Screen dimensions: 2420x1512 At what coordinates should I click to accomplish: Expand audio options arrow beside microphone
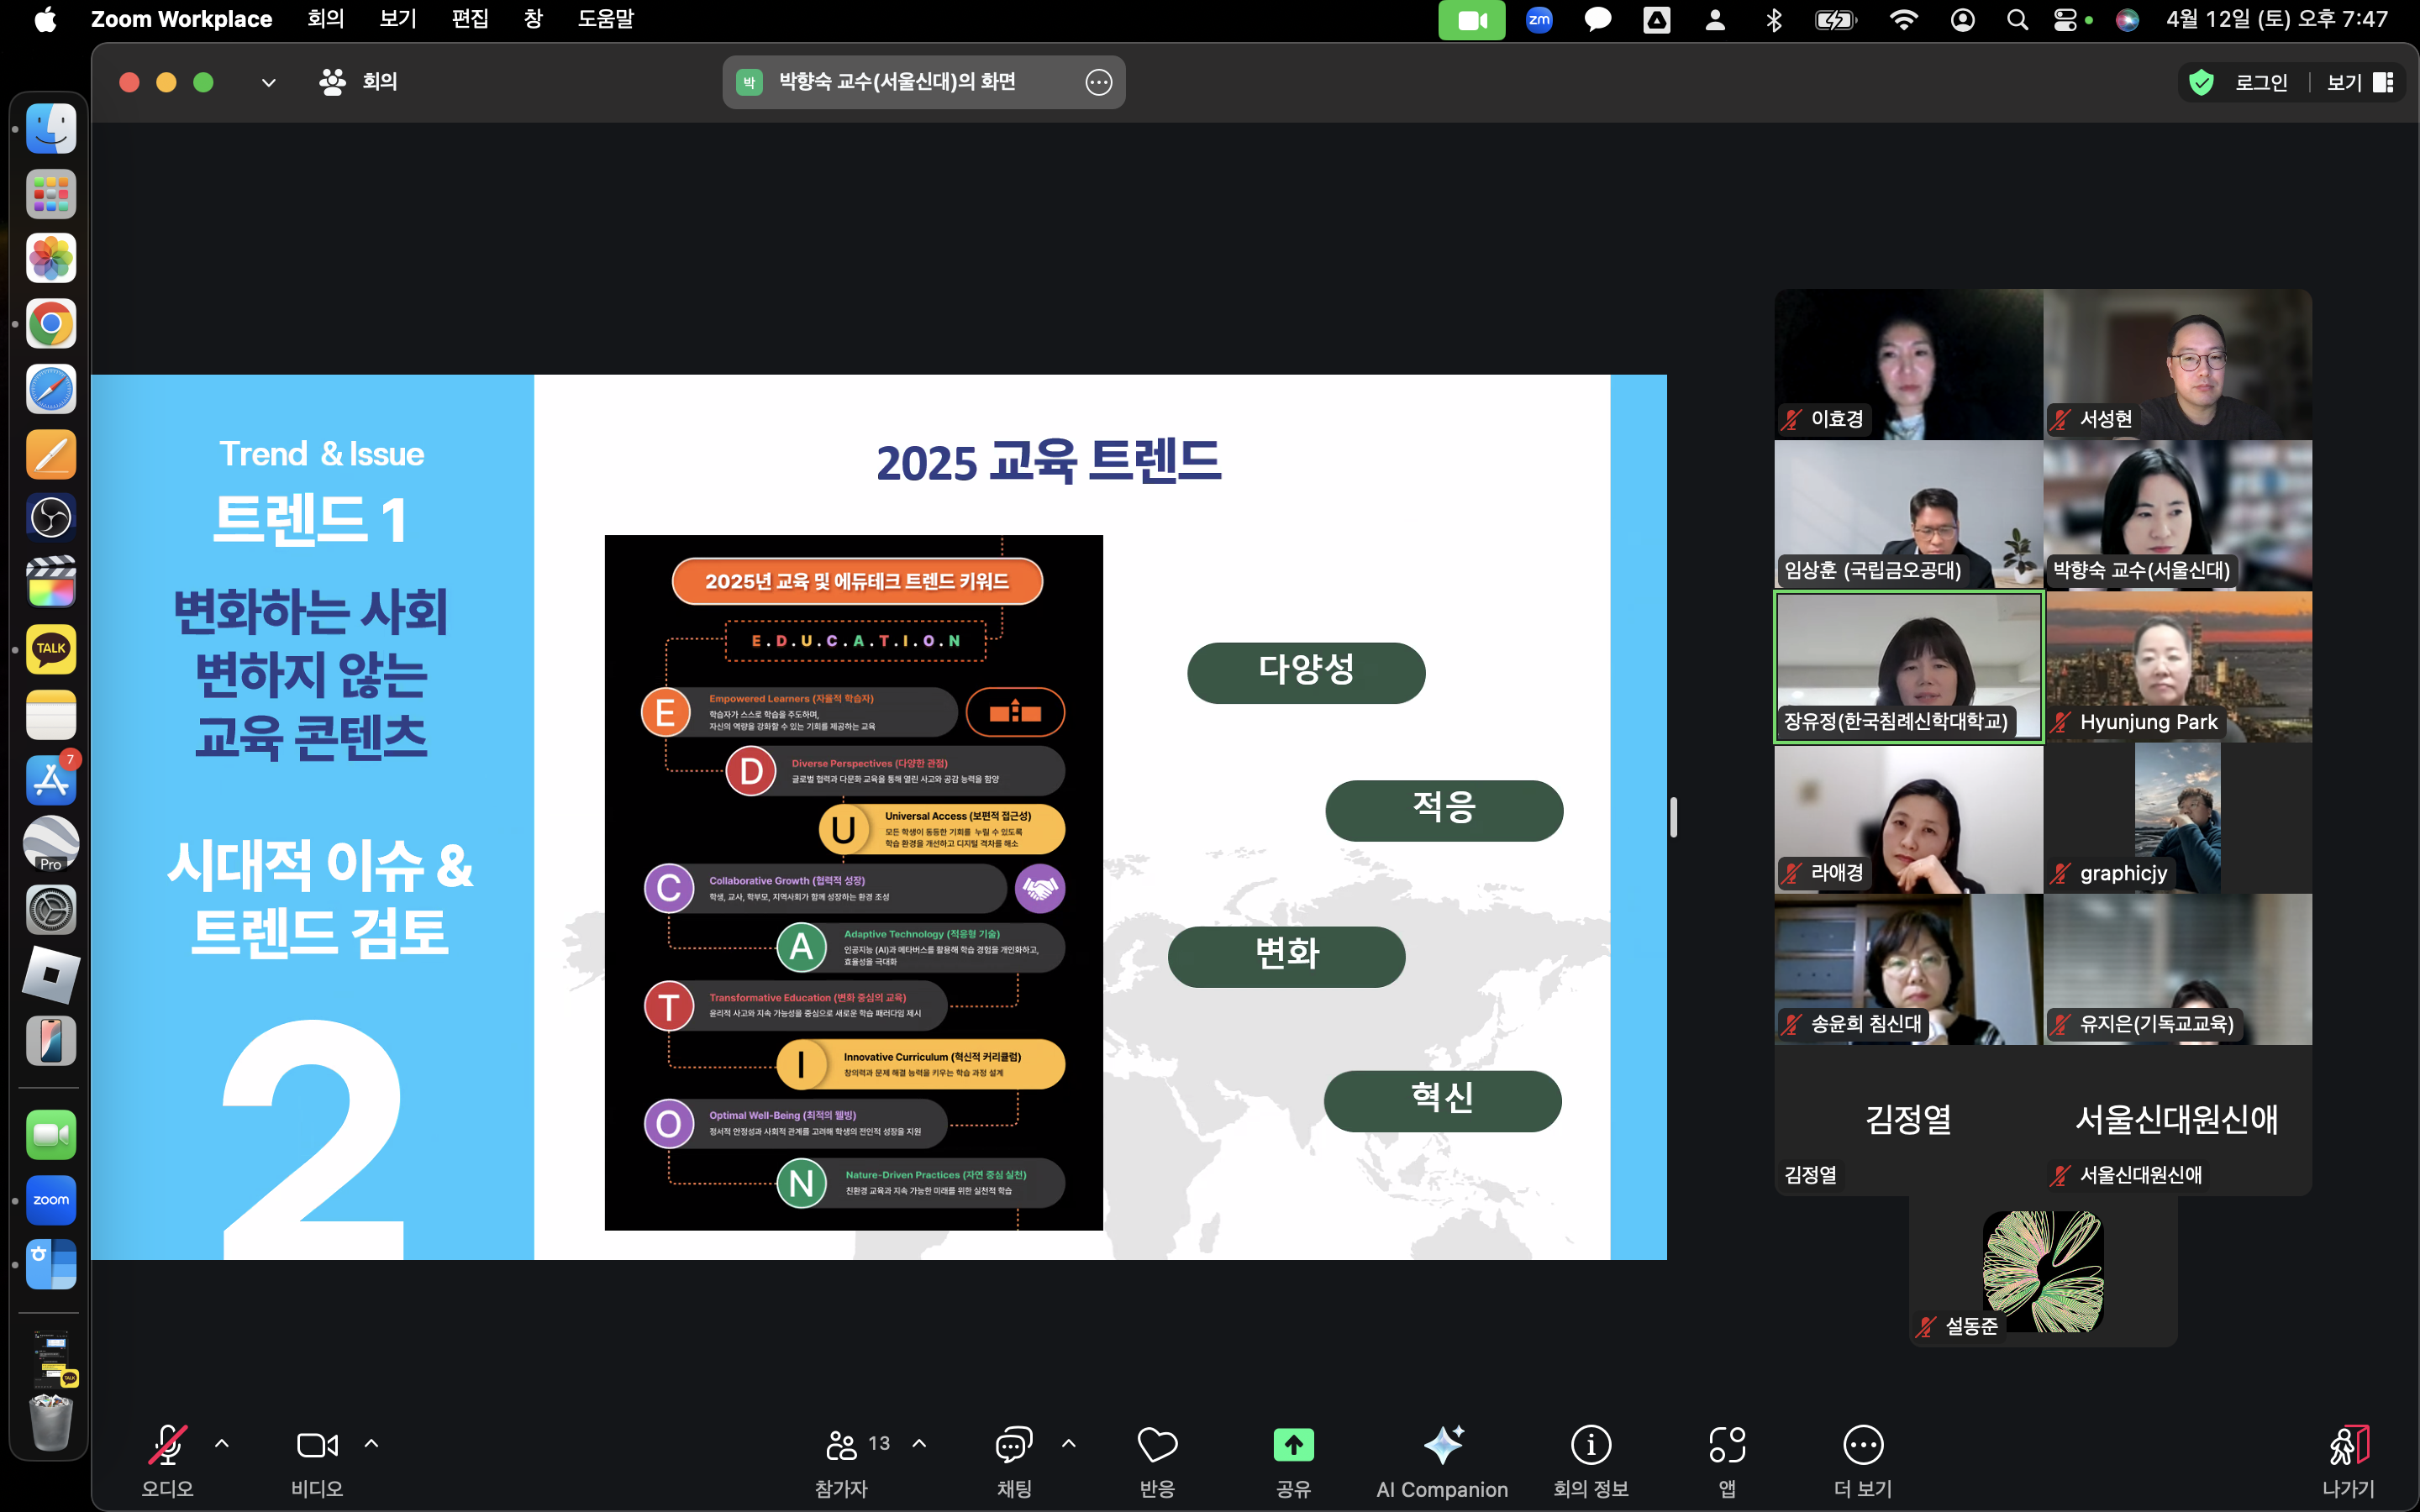222,1443
